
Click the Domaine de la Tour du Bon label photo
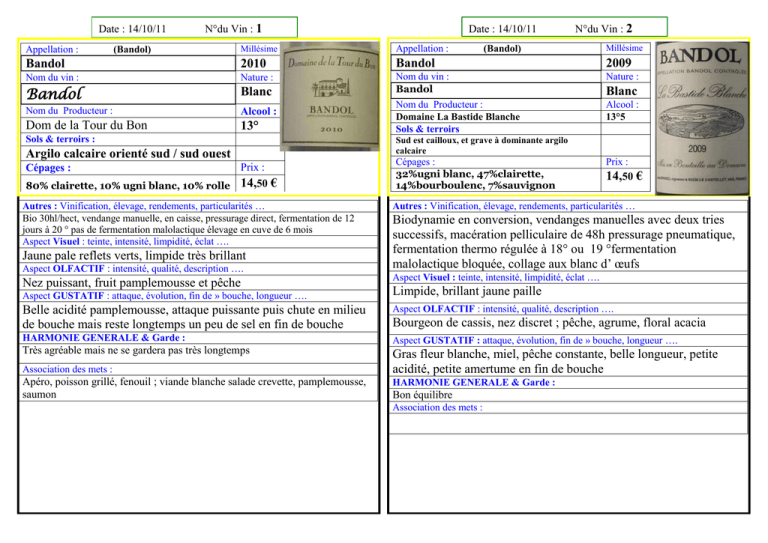[x=330, y=96]
